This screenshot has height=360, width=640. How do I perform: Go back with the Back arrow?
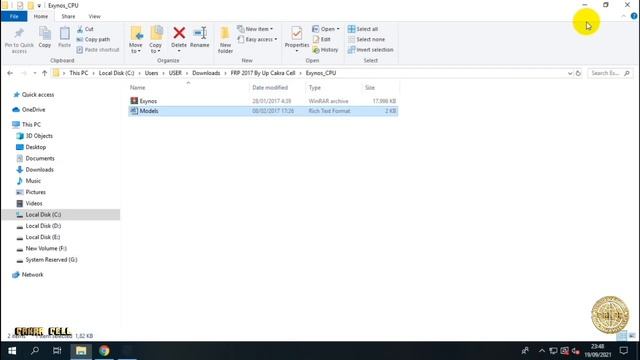(10, 73)
